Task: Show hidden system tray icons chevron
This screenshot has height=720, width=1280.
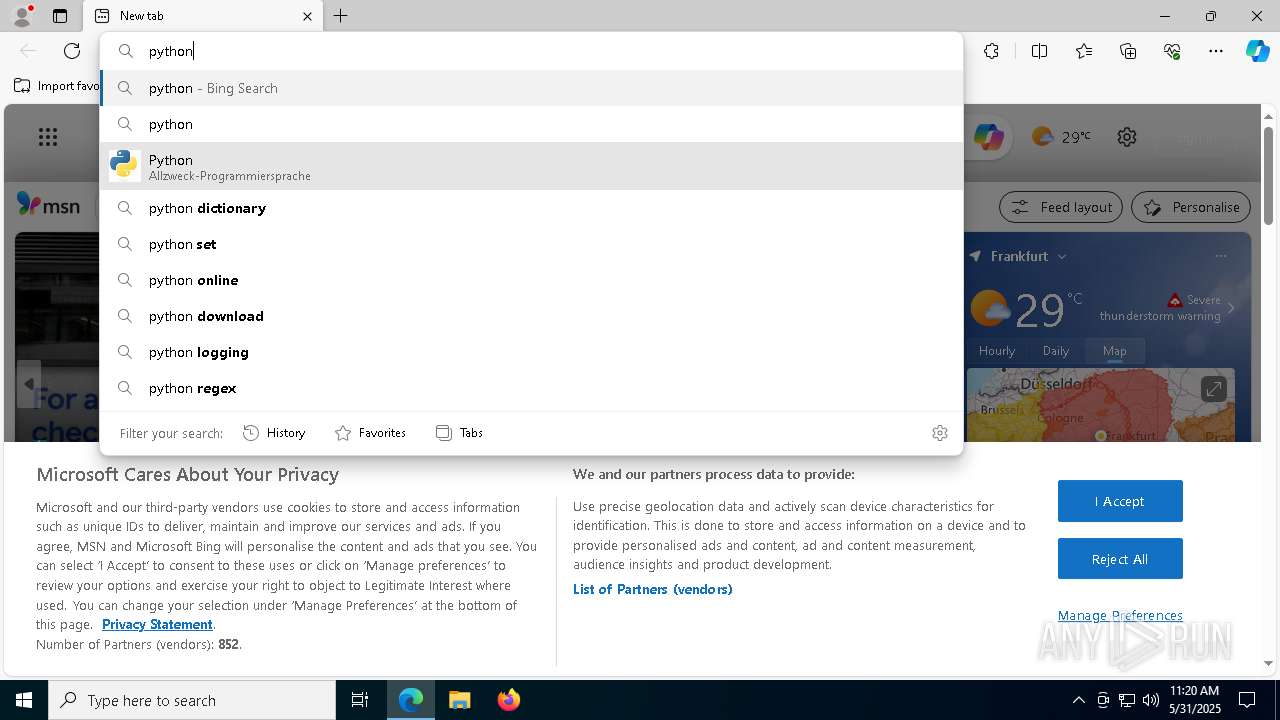Action: pos(1078,700)
